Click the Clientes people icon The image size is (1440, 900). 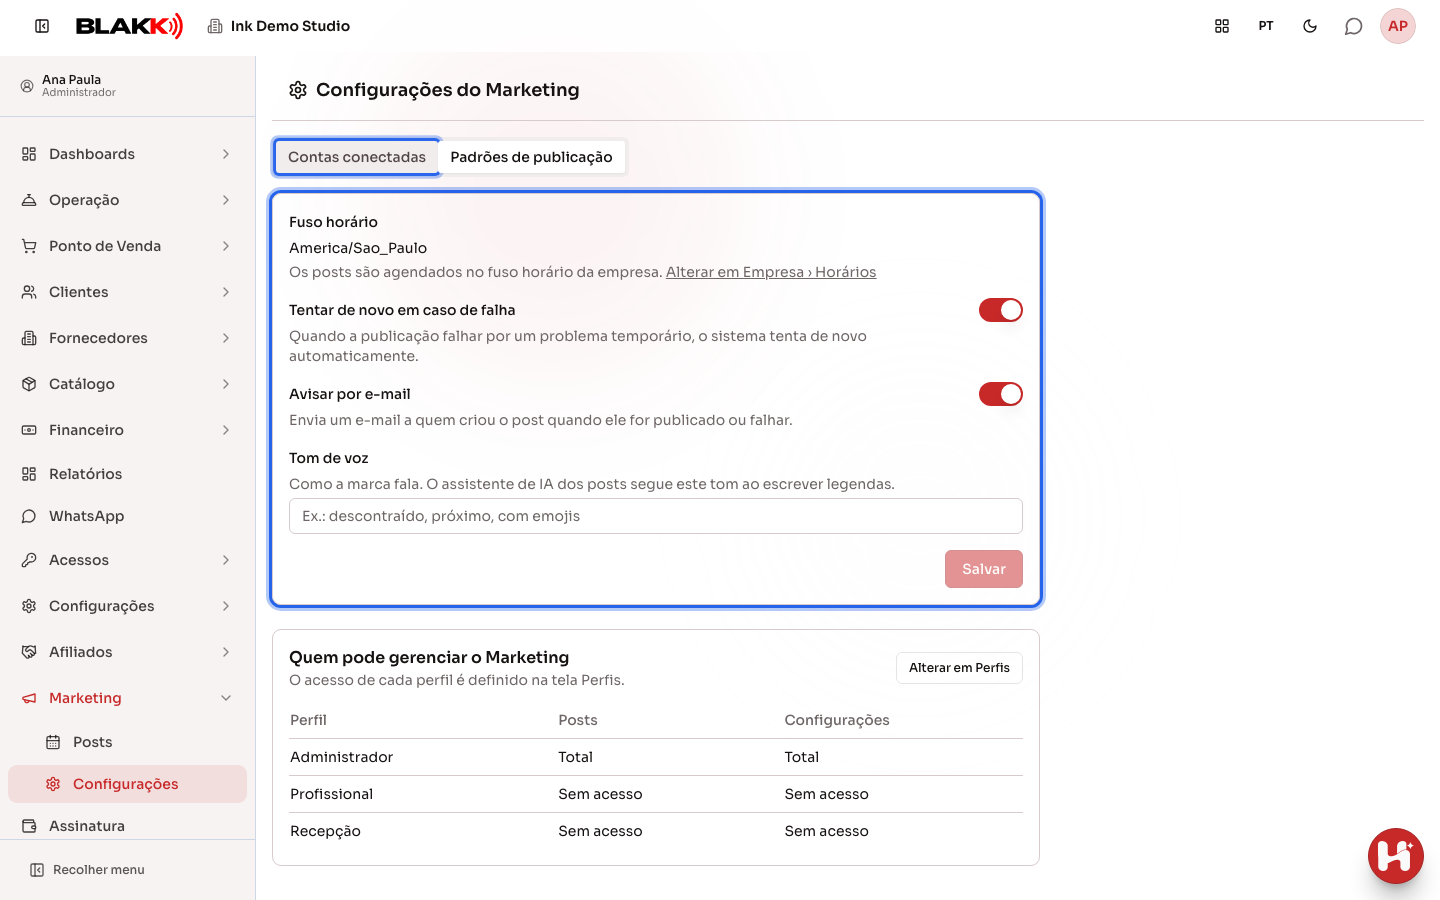coord(29,292)
